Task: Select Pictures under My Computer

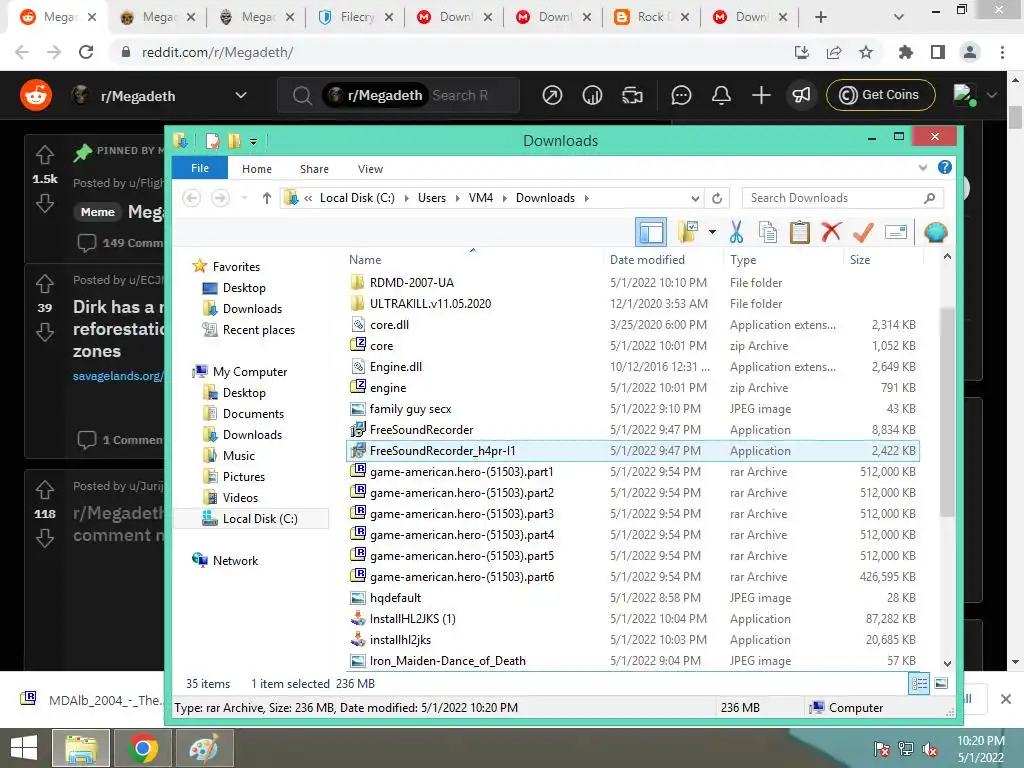Action: click(x=244, y=477)
